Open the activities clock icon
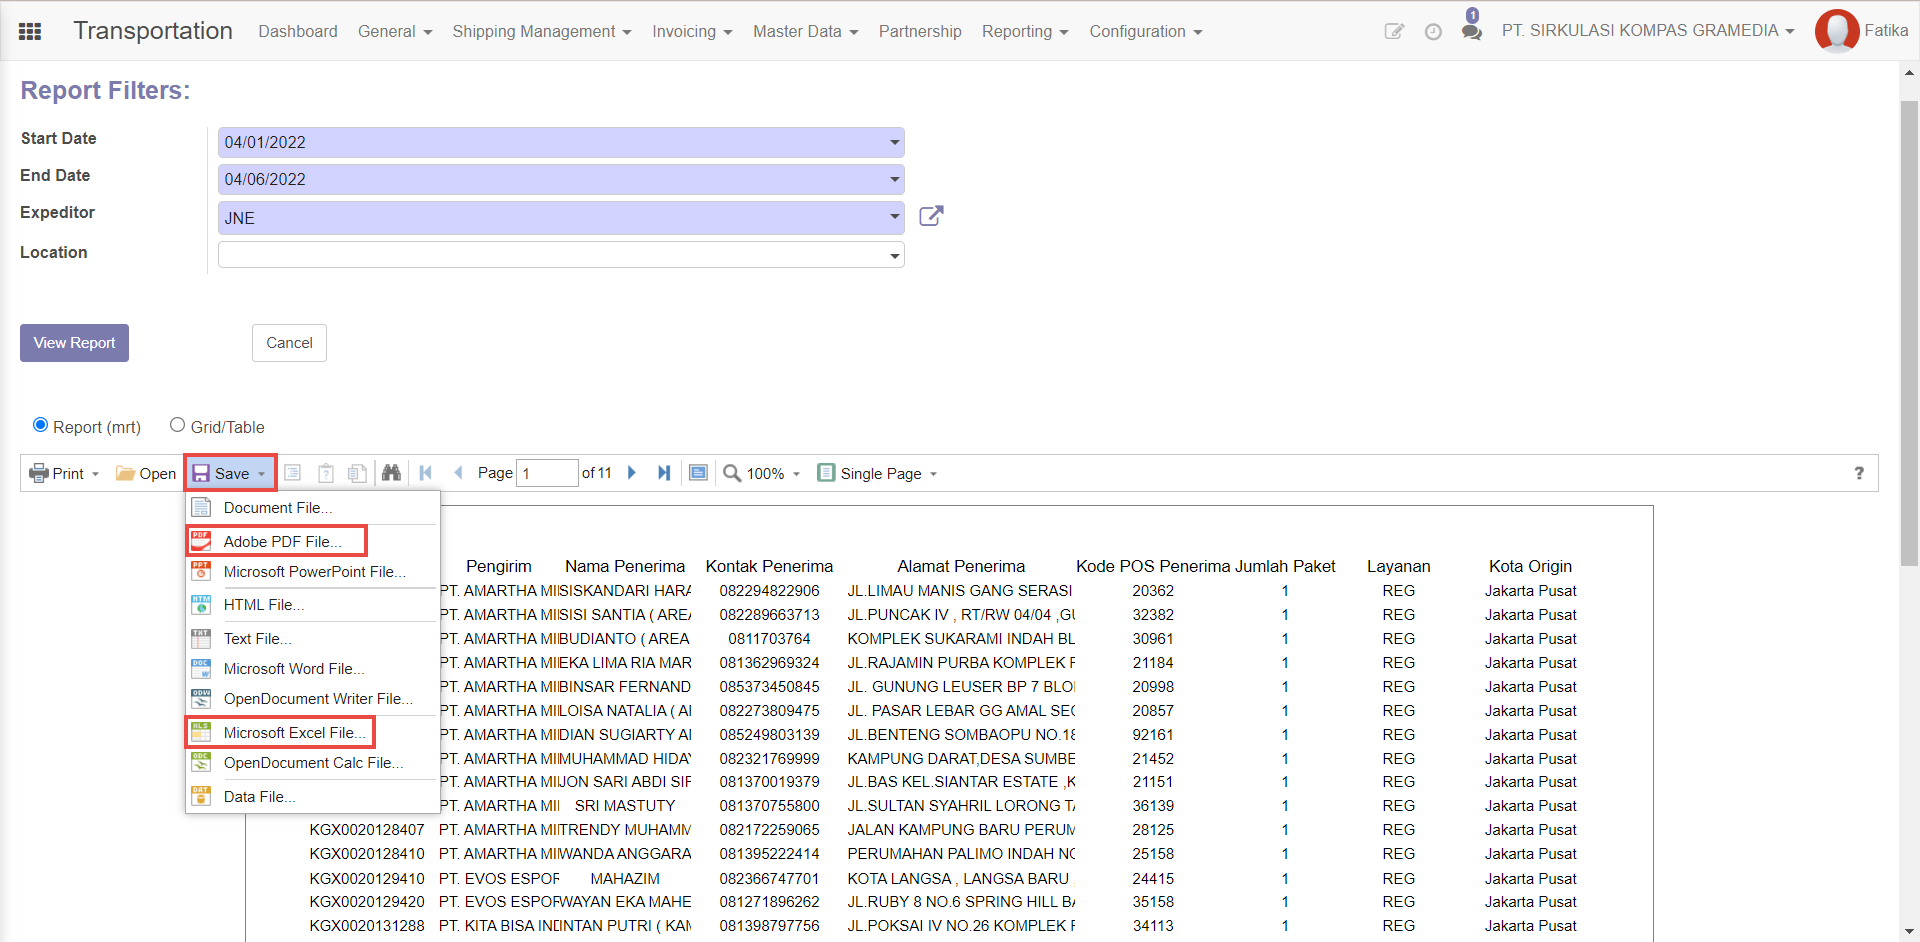This screenshot has width=1920, height=942. (x=1433, y=32)
